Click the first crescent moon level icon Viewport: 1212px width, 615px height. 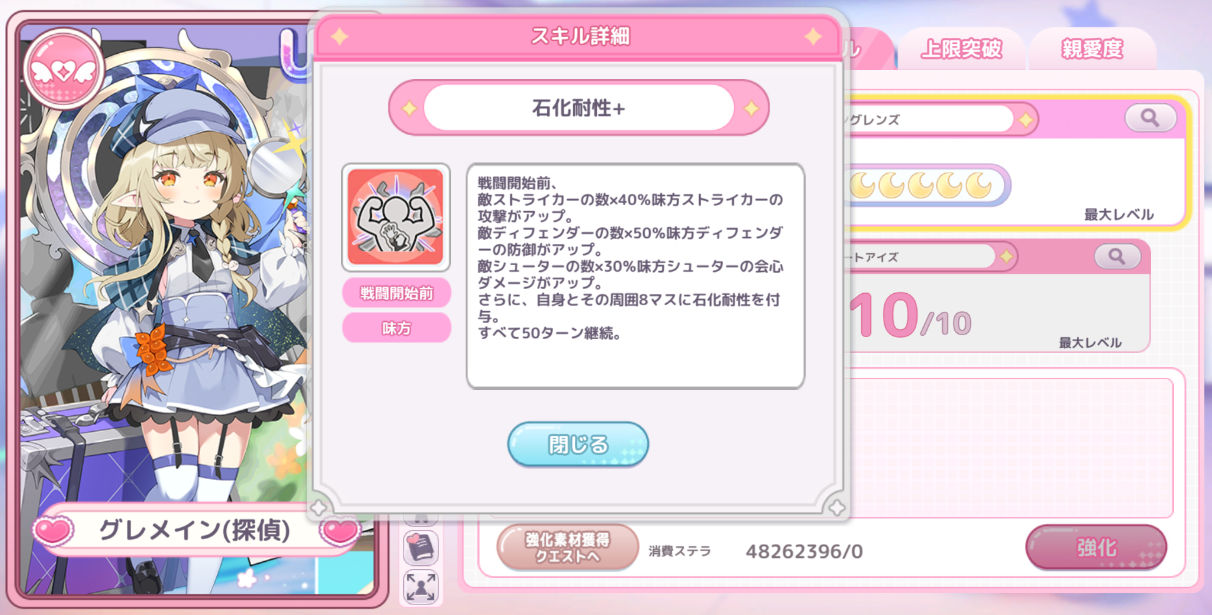(x=862, y=185)
